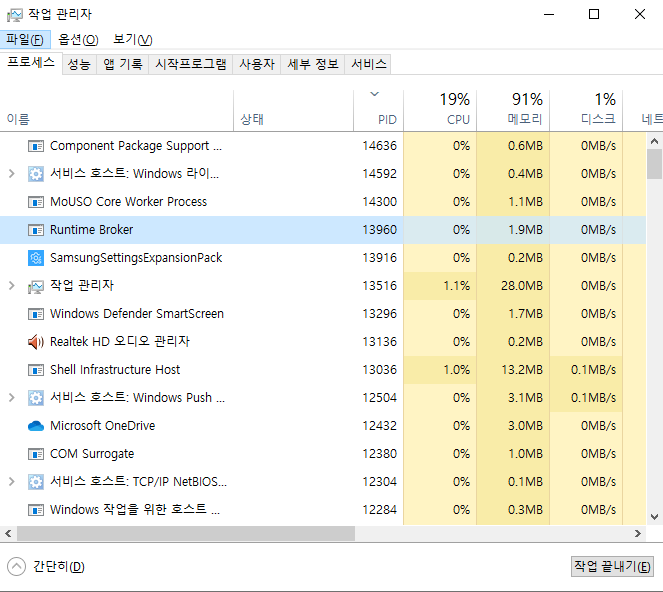Select the Microsoft OneDrive row name

click(x=102, y=425)
